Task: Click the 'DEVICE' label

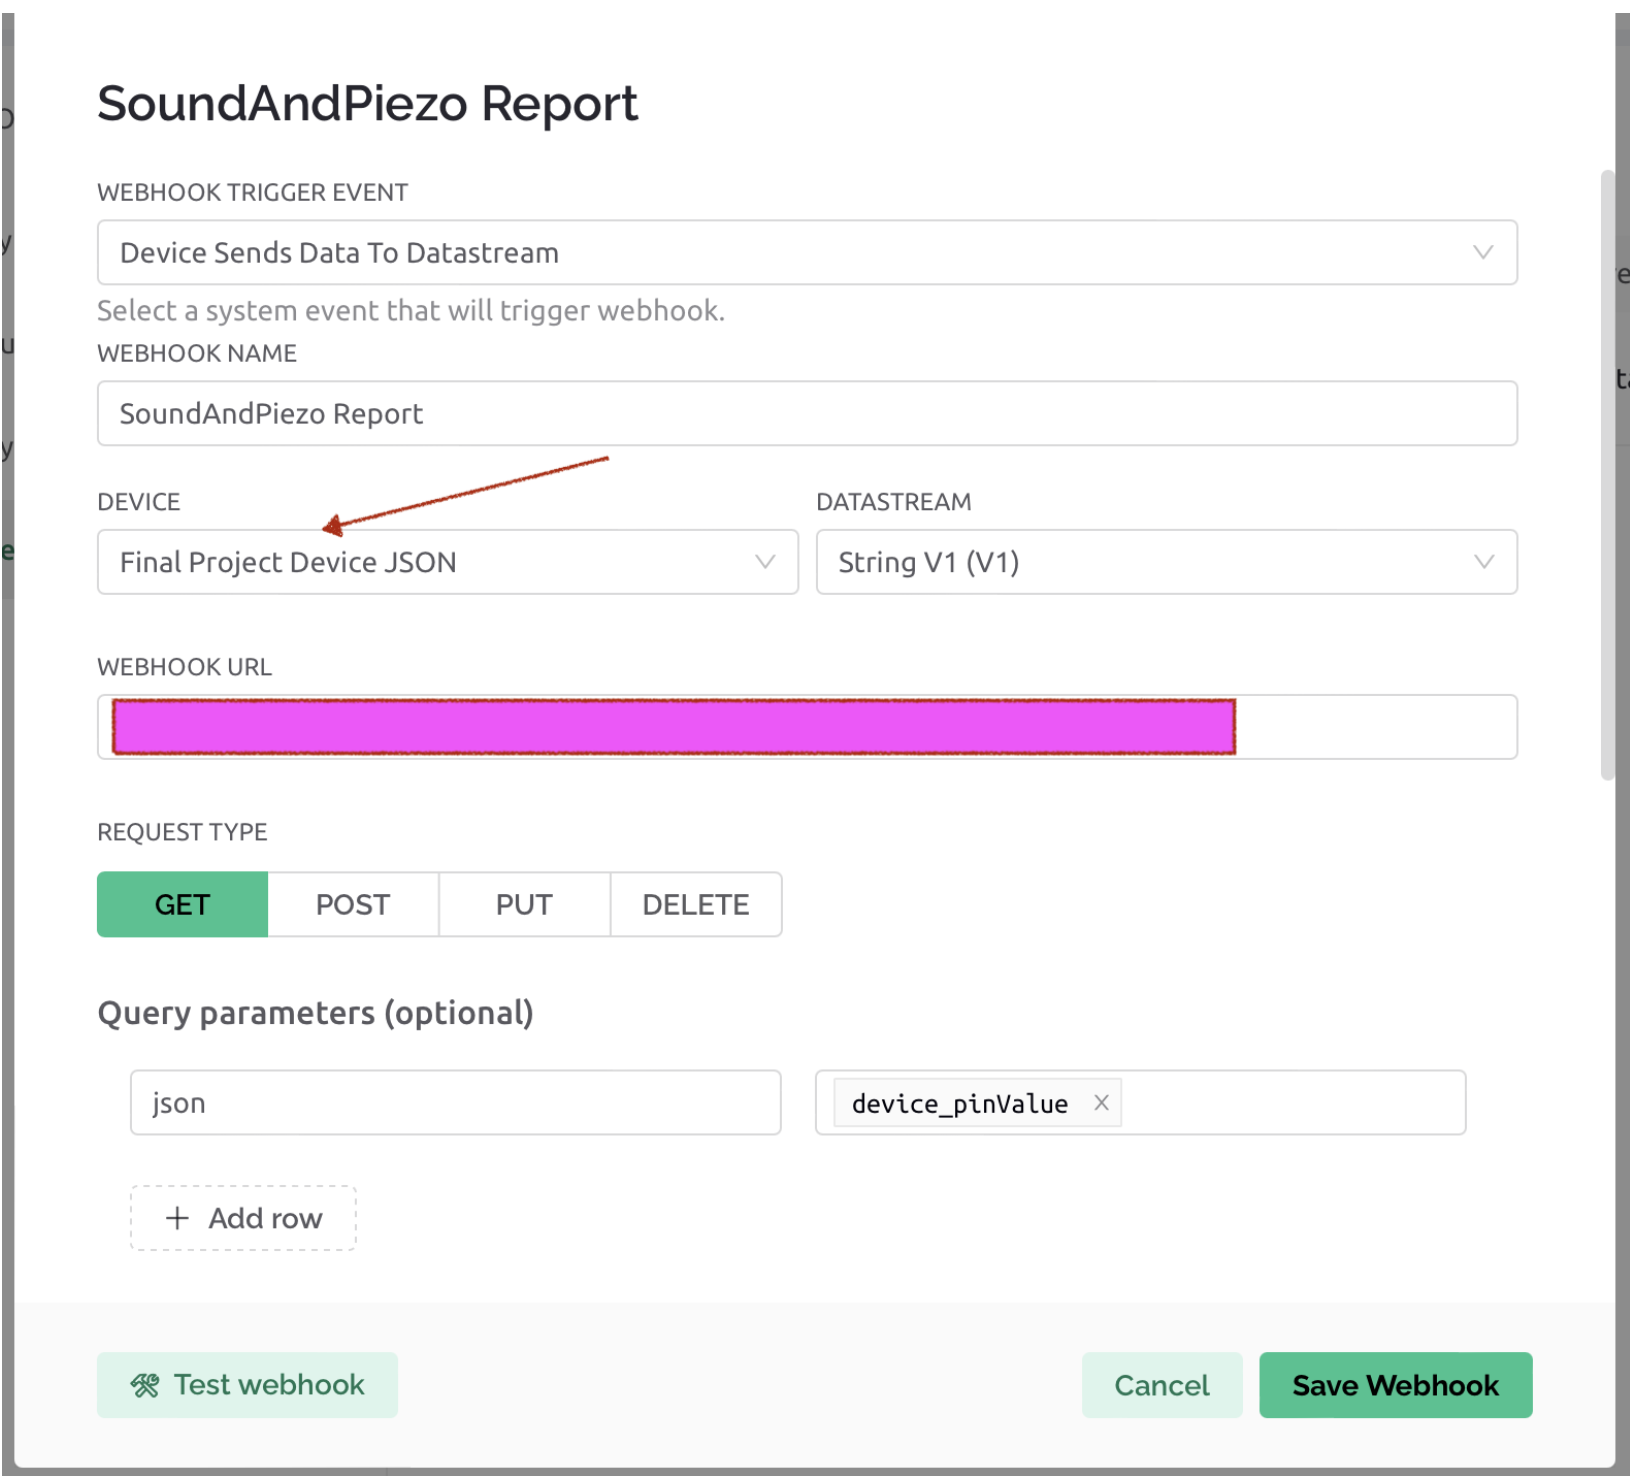Action: [139, 502]
